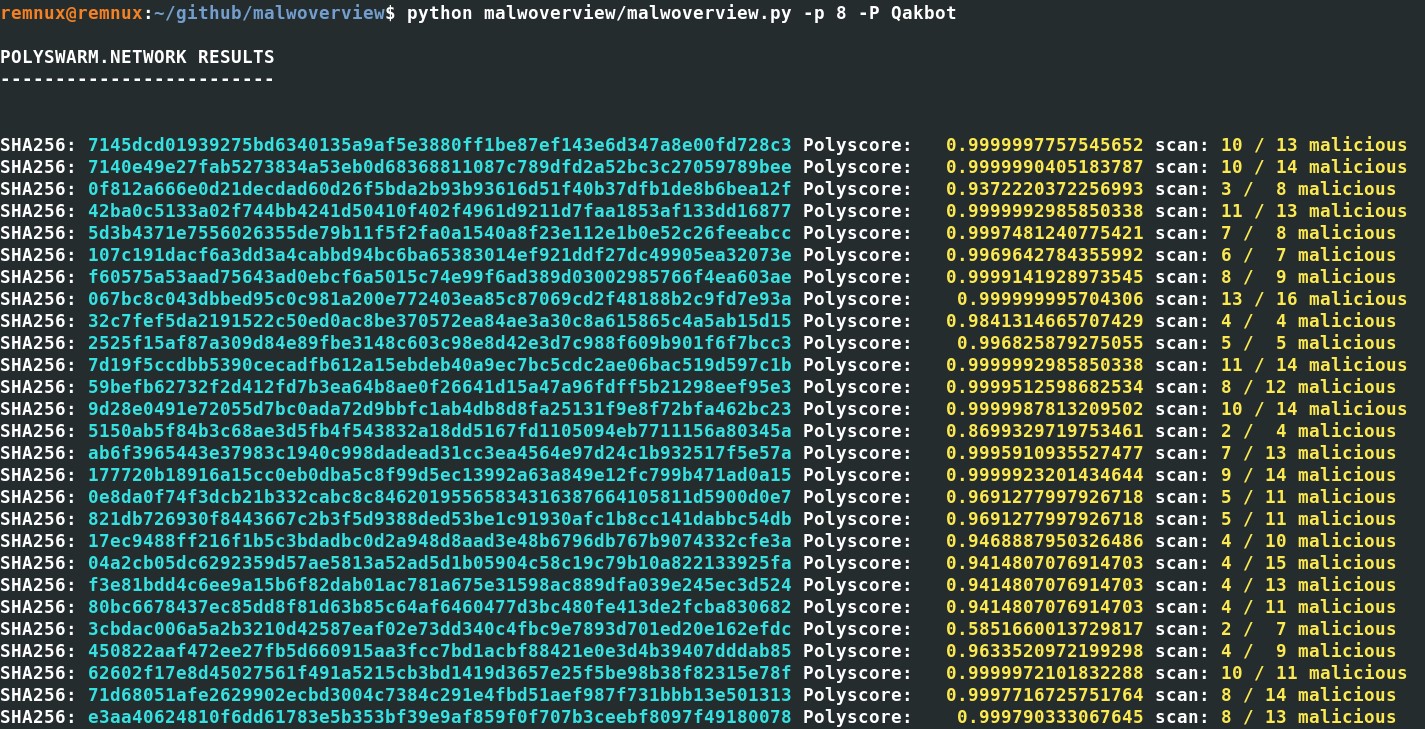Screen dimensions: 1425x729
Task: Click the POLYSWARM.NETWORK RESULTS heading
Action: tap(137, 57)
